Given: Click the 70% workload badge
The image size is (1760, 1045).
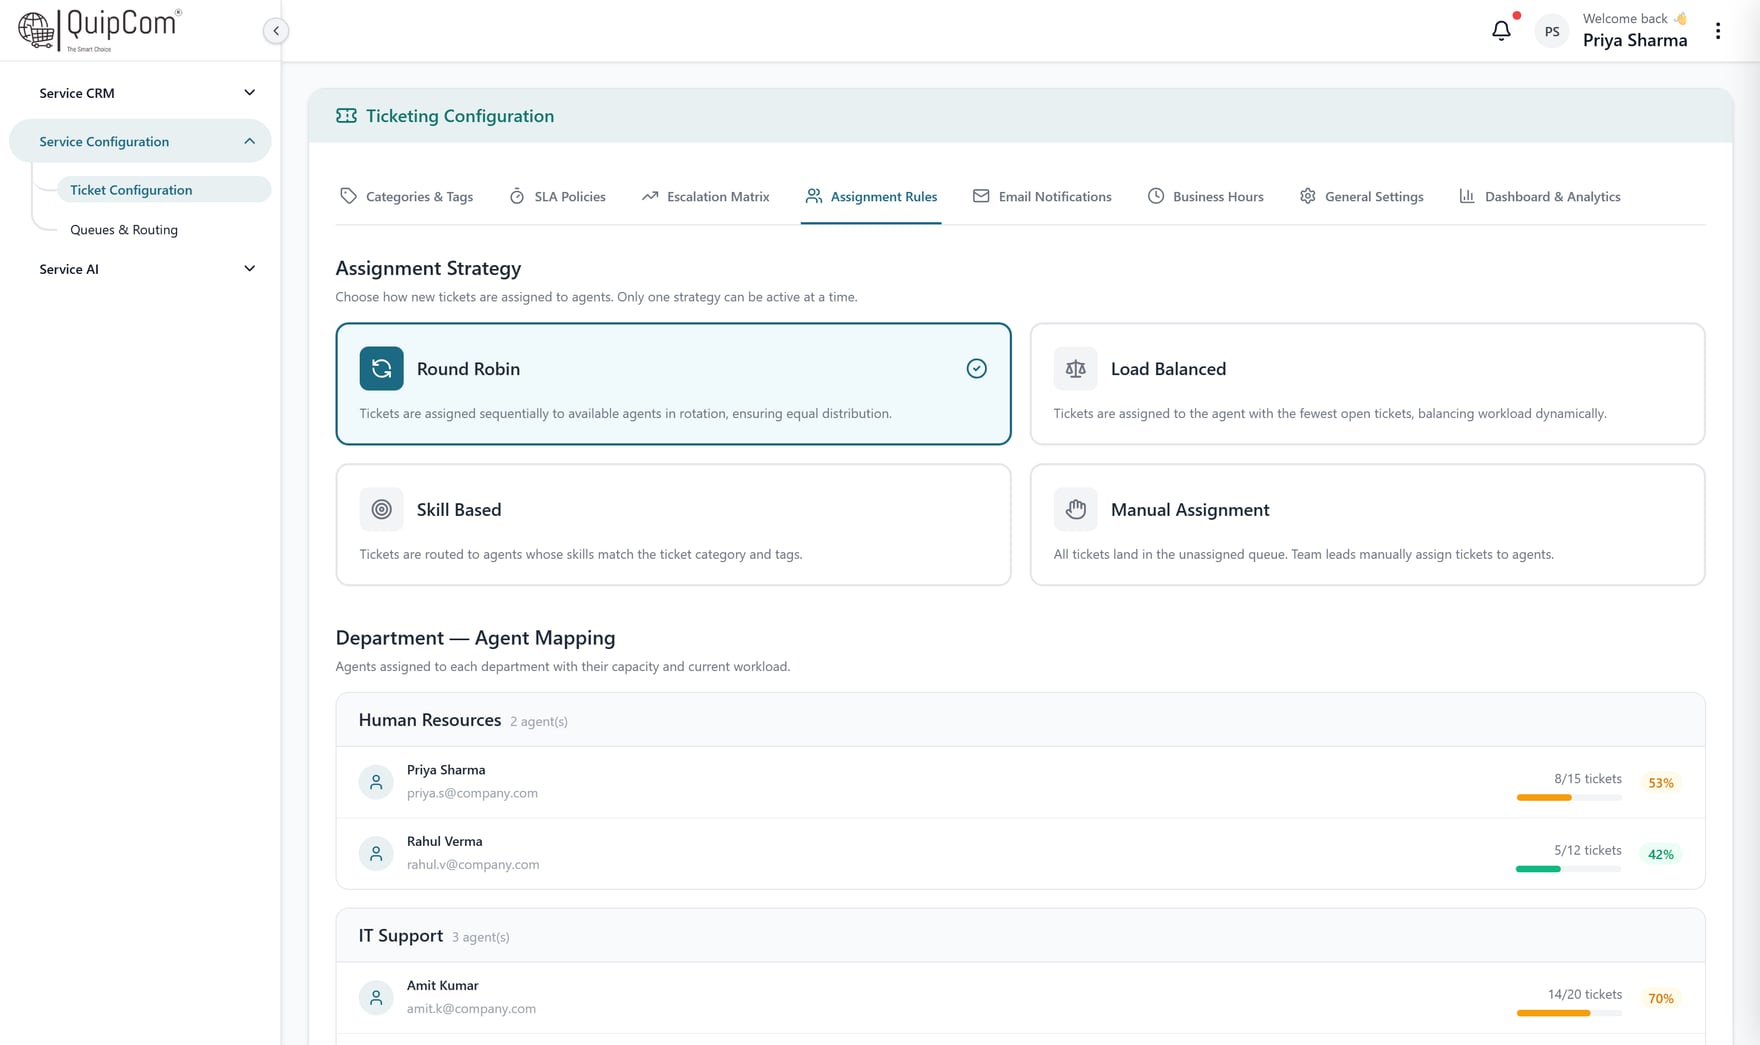Looking at the screenshot, I should coord(1660,999).
